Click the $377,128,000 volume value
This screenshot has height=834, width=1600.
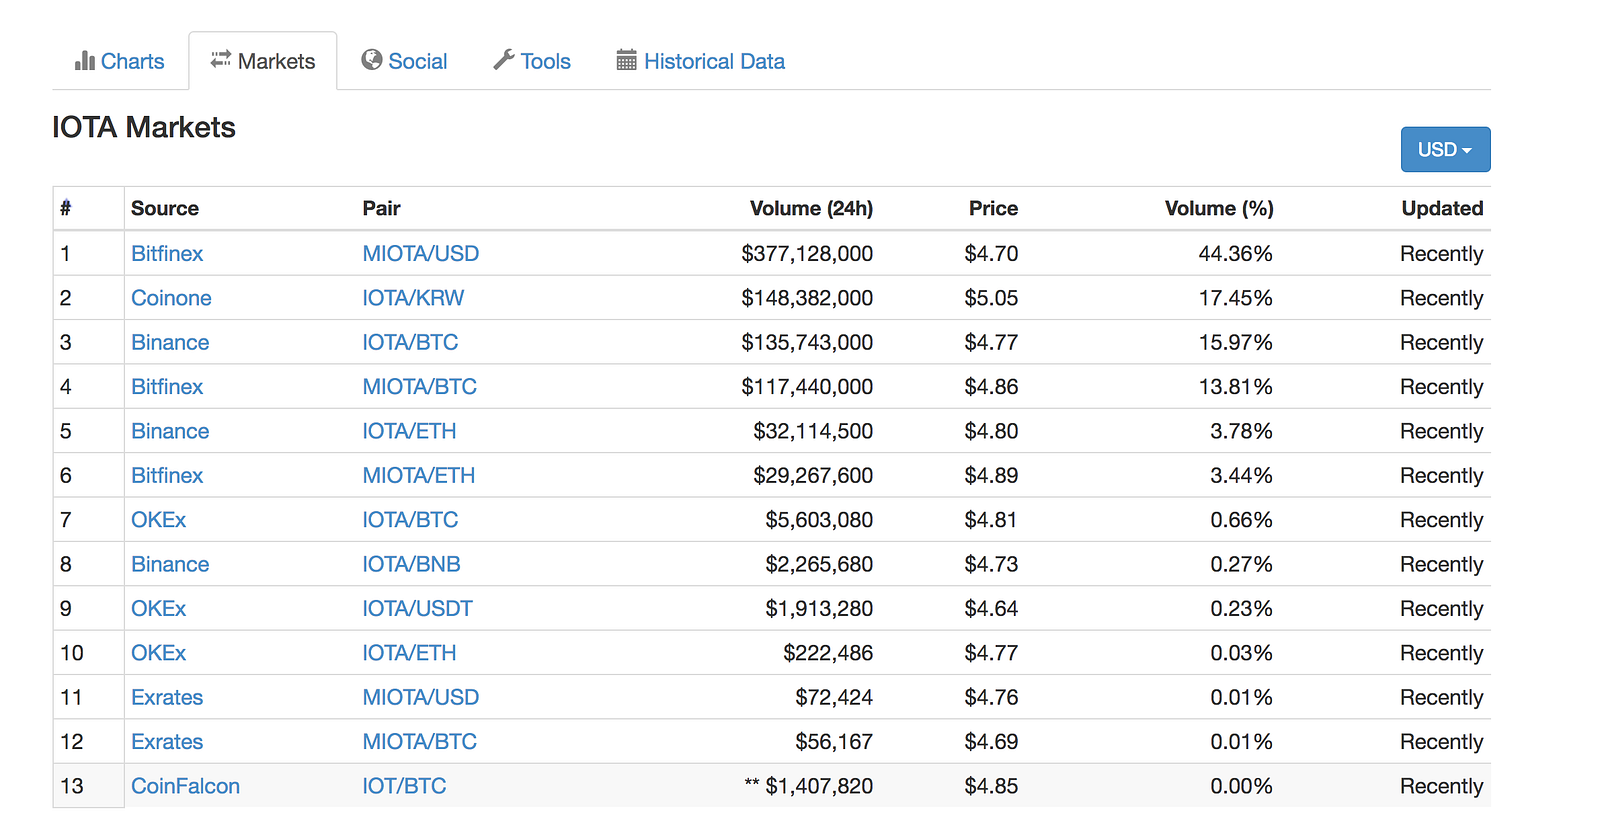[x=807, y=254]
